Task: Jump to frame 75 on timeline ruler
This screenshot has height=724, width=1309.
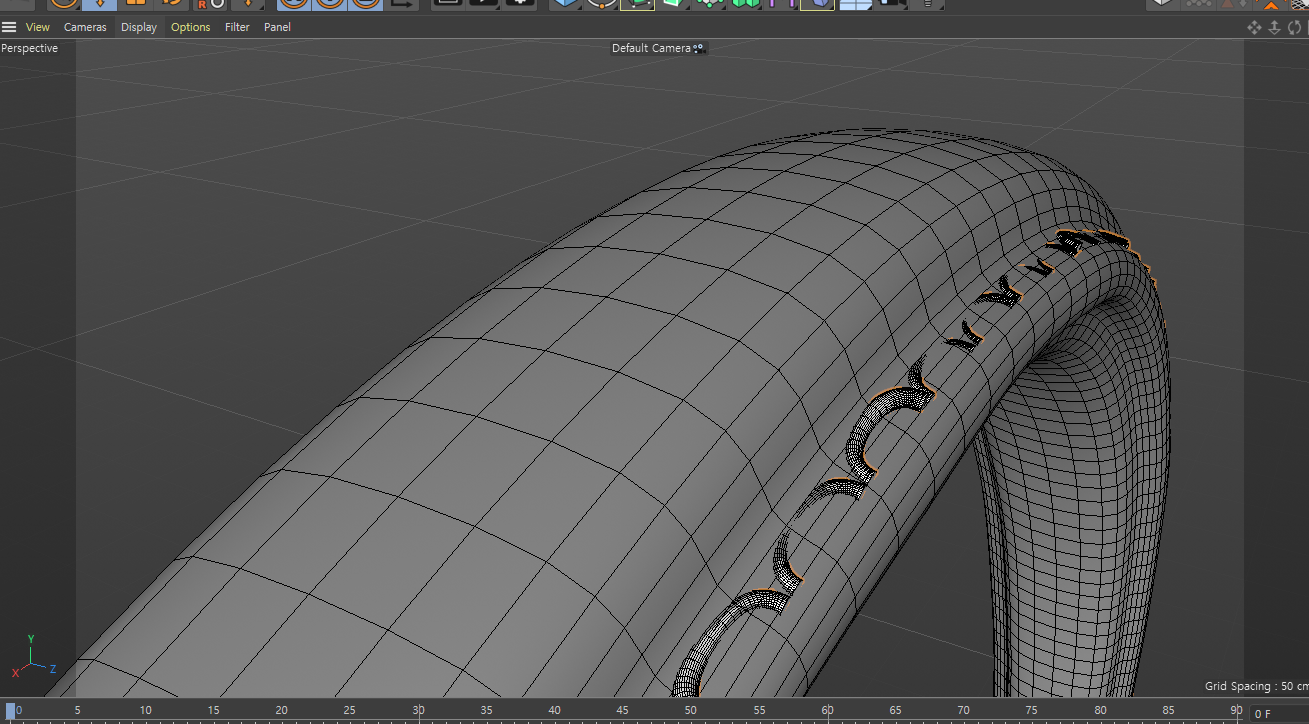Action: (1032, 710)
